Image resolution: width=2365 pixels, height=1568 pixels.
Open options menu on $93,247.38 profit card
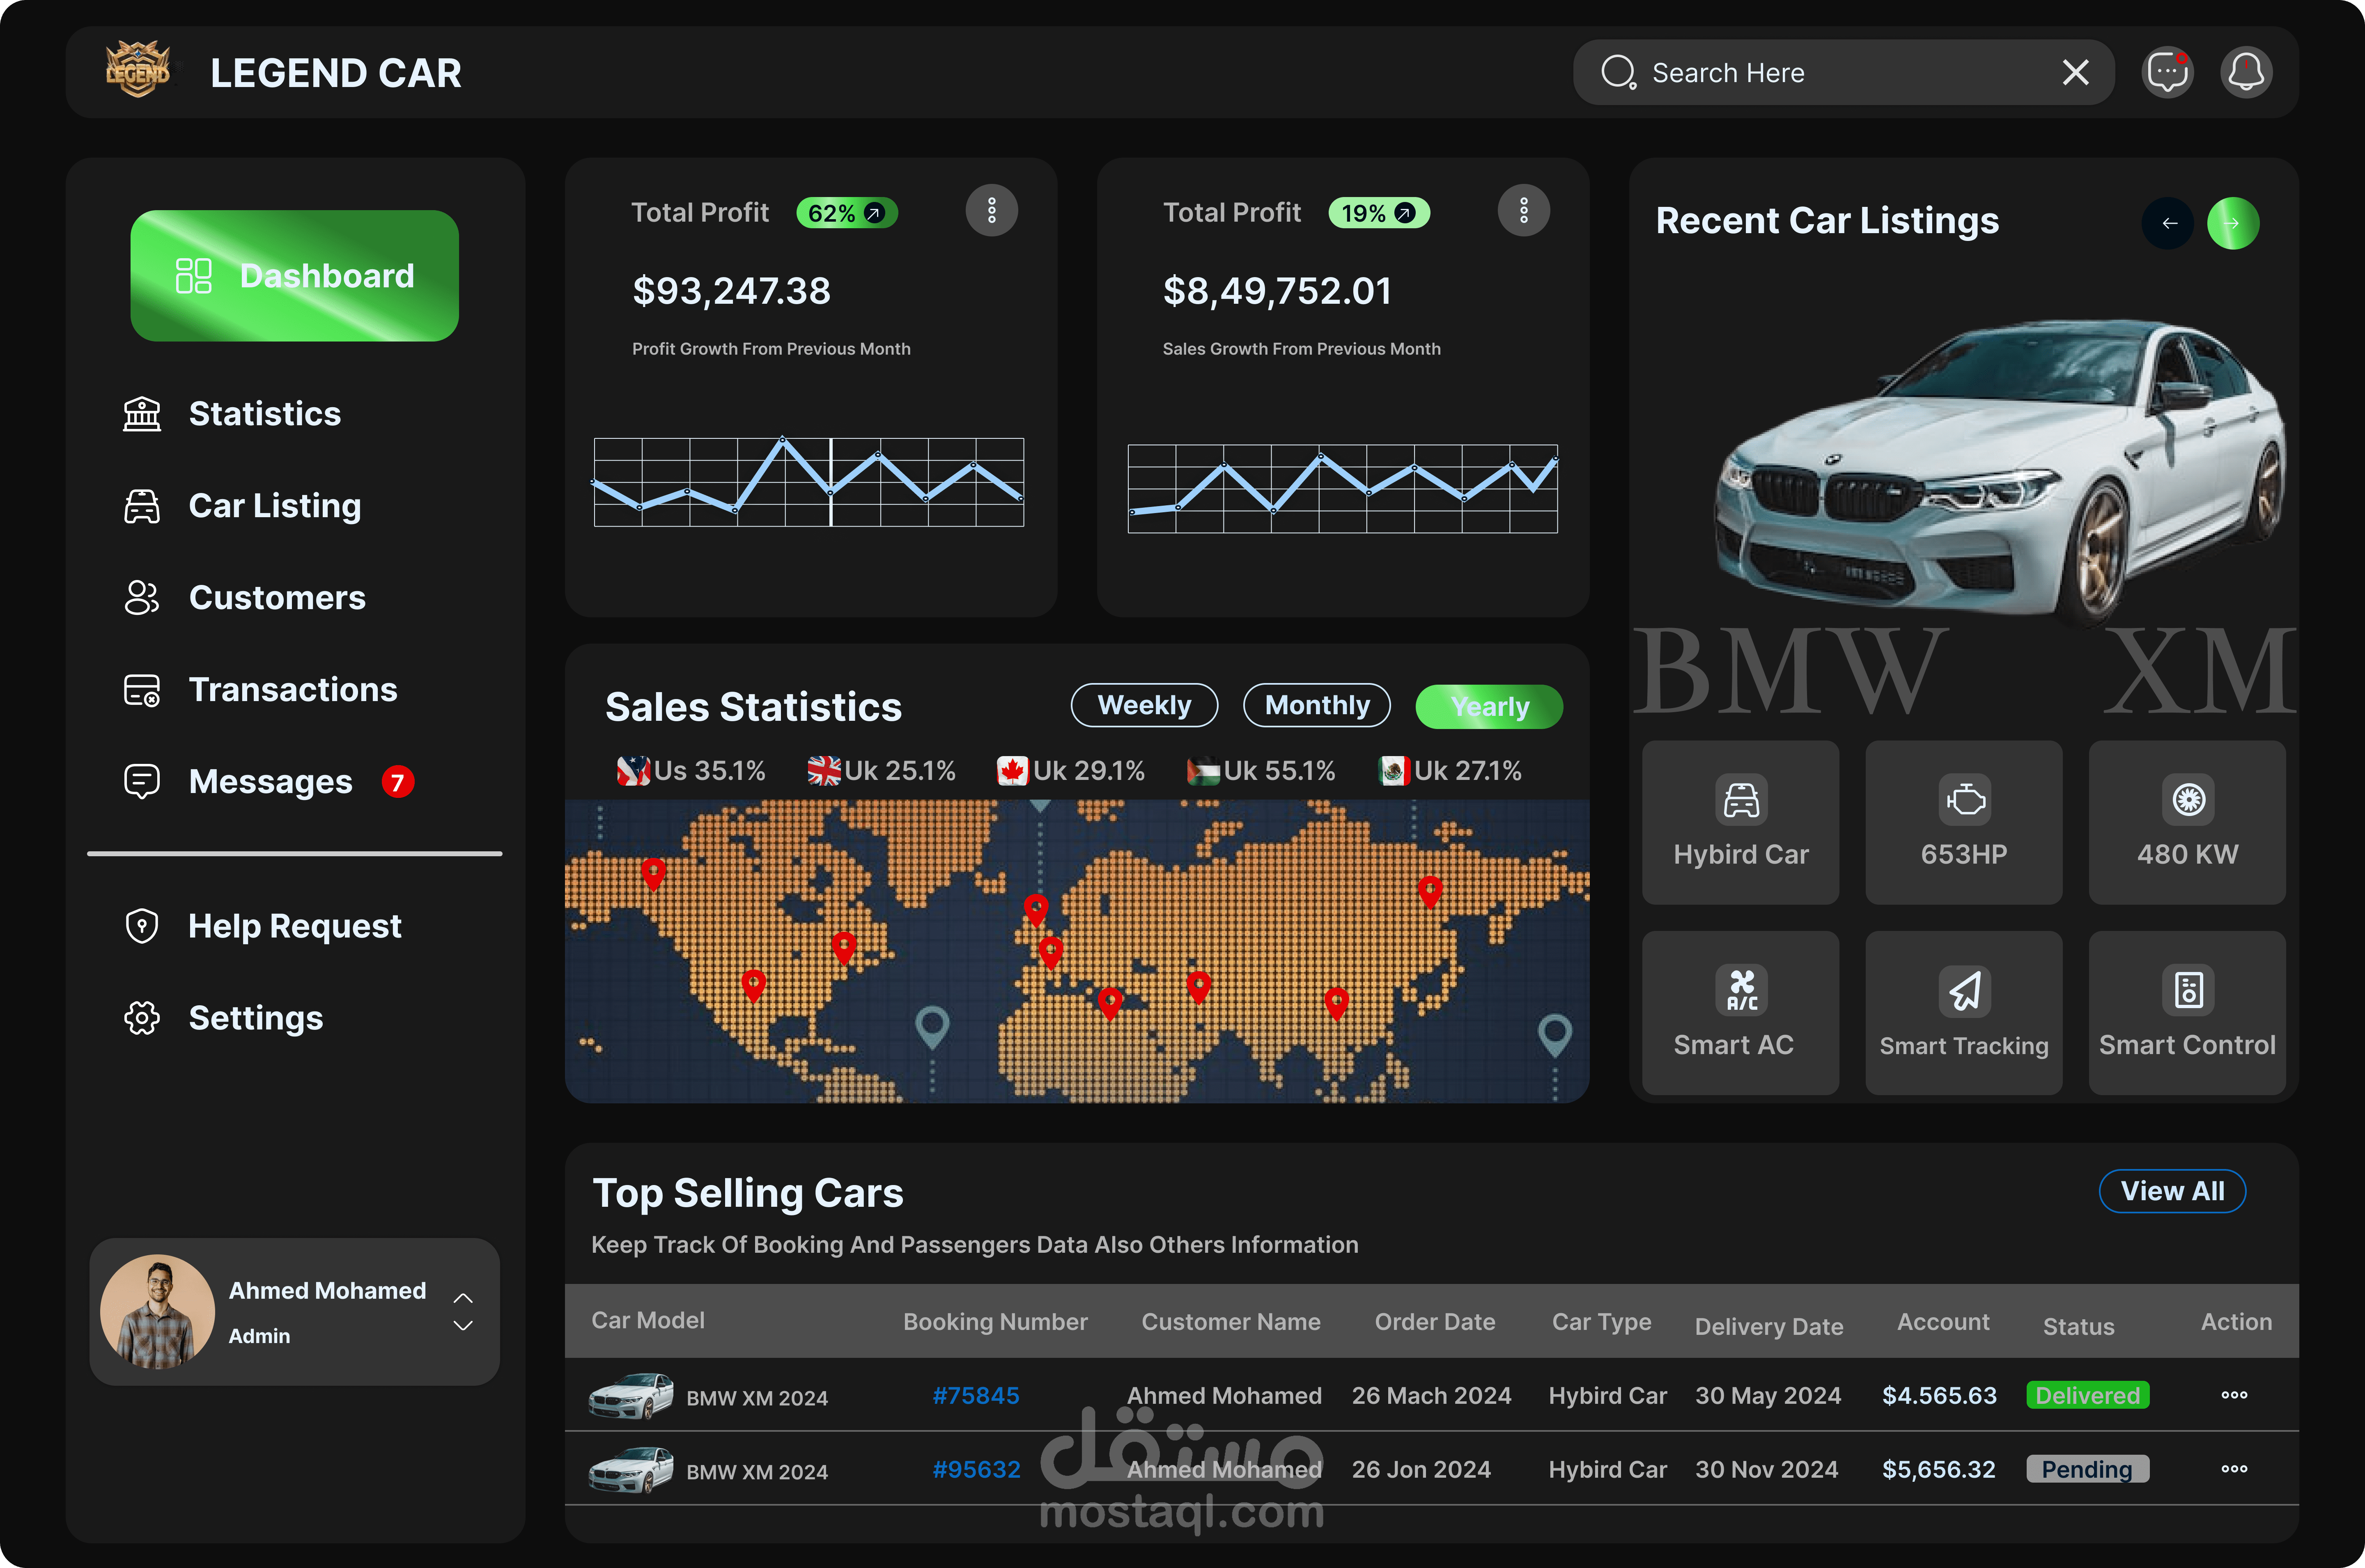pyautogui.click(x=991, y=211)
